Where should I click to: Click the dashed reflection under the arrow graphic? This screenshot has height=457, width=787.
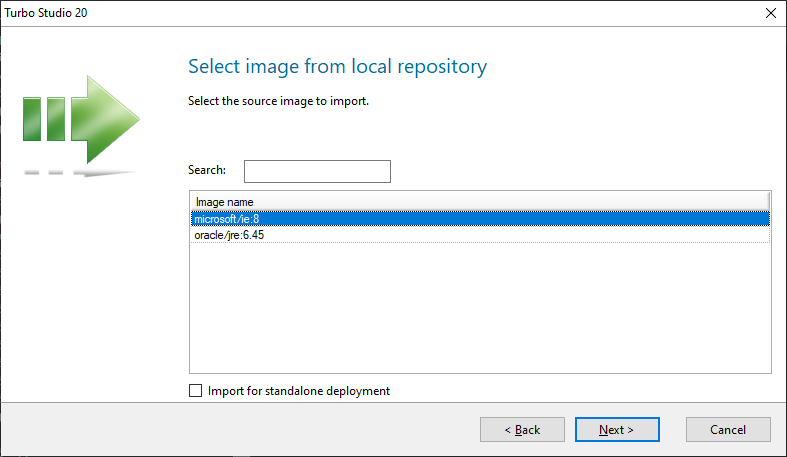click(x=78, y=174)
